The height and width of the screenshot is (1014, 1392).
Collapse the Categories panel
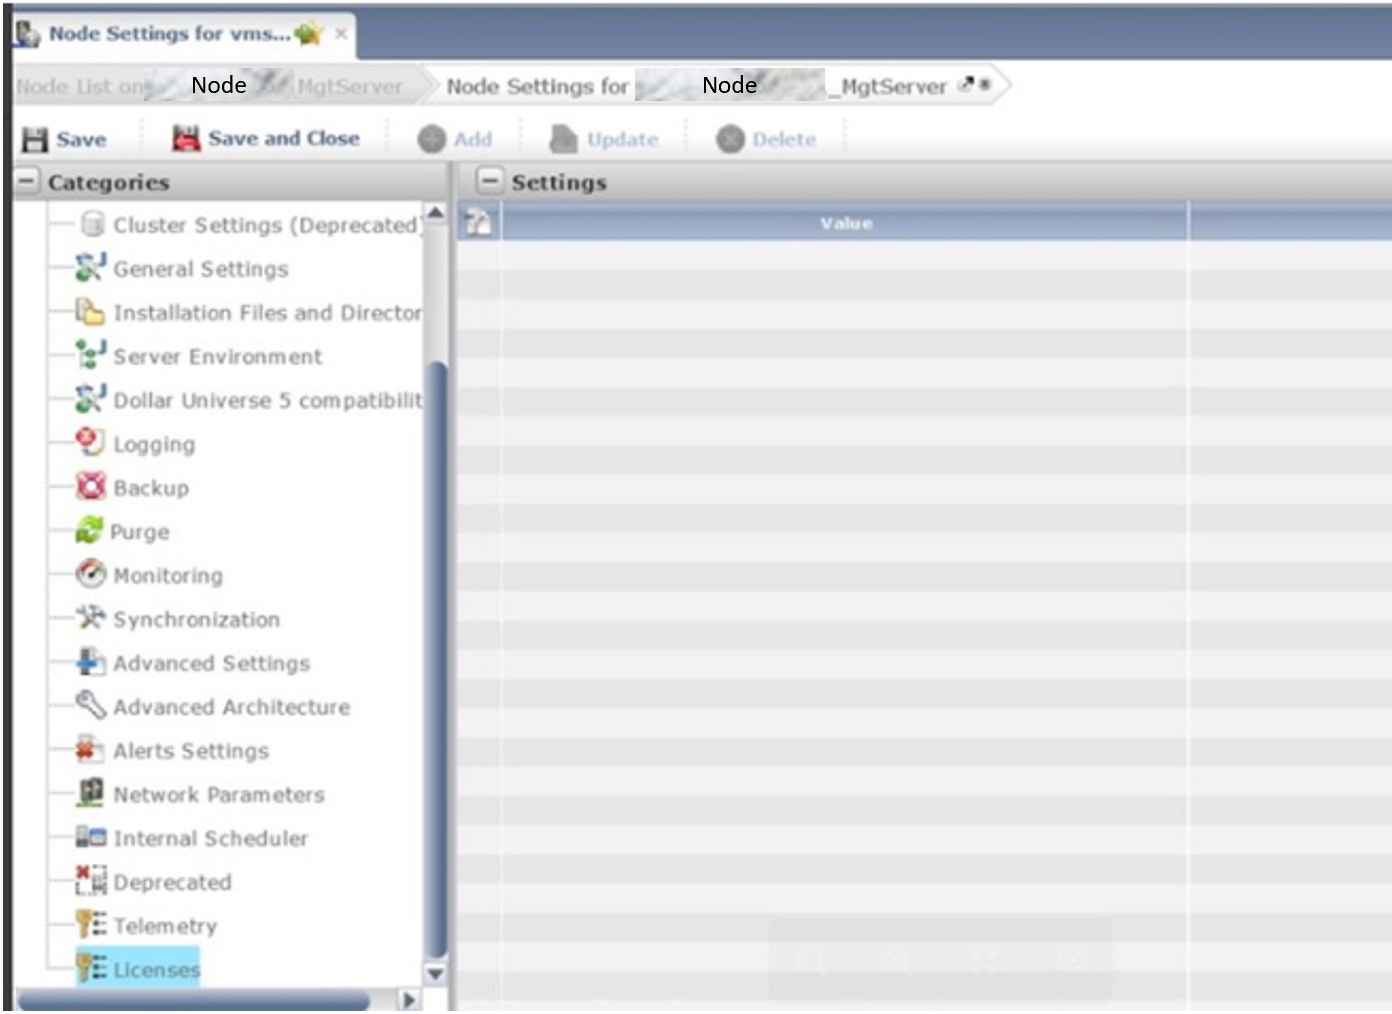27,182
